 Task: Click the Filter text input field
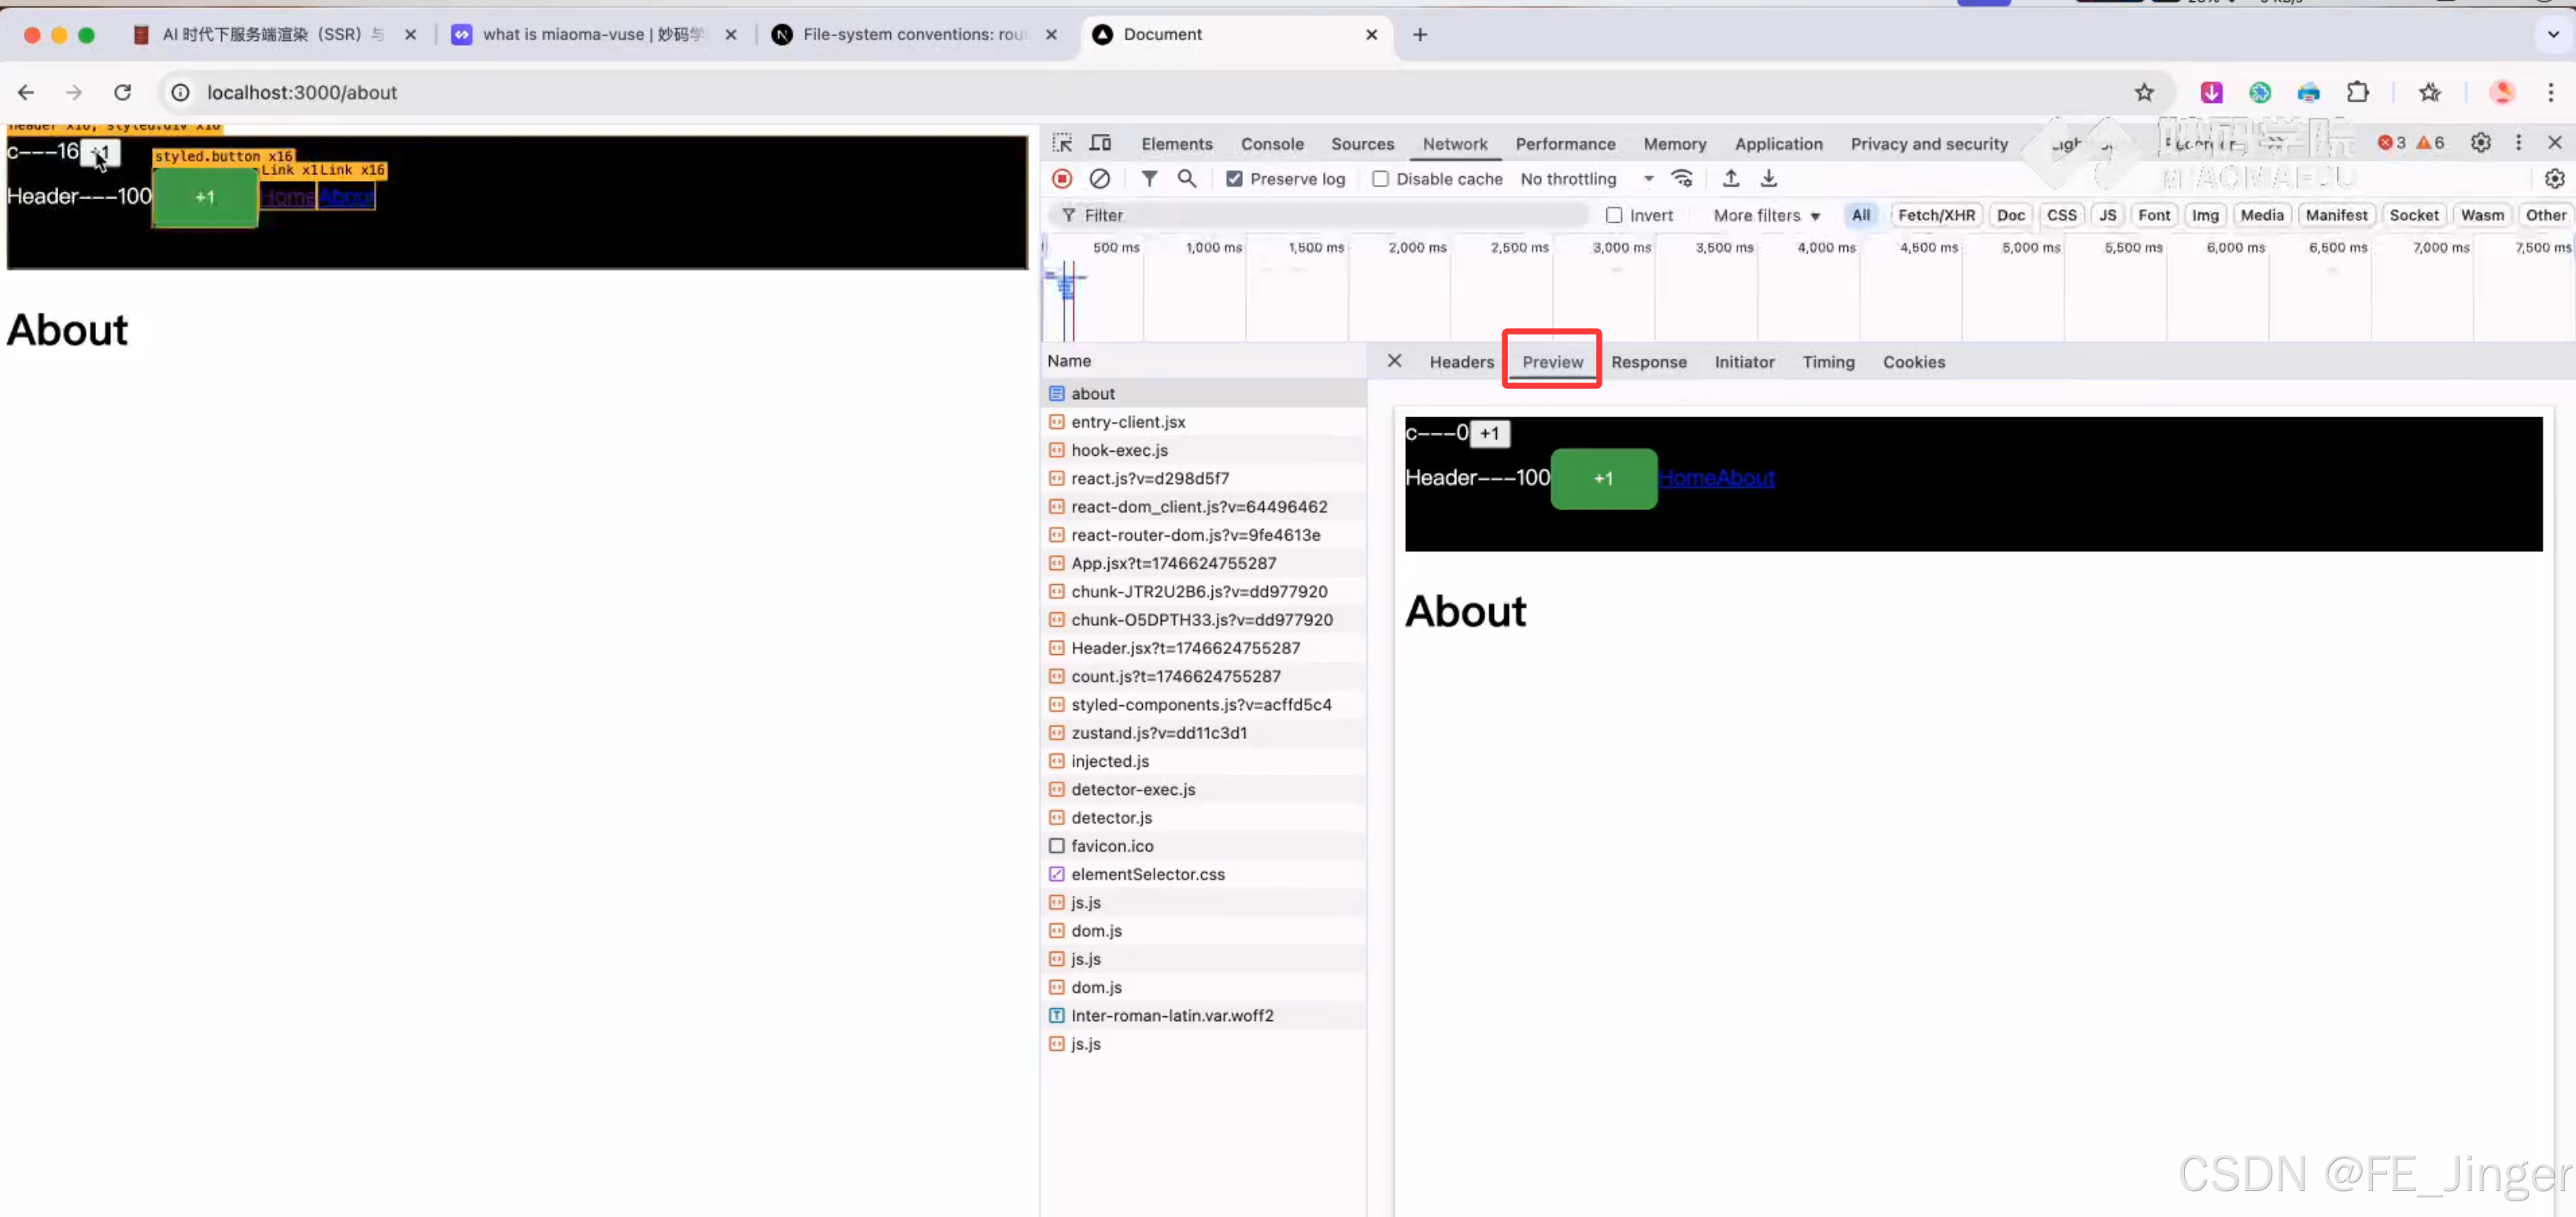(1330, 215)
